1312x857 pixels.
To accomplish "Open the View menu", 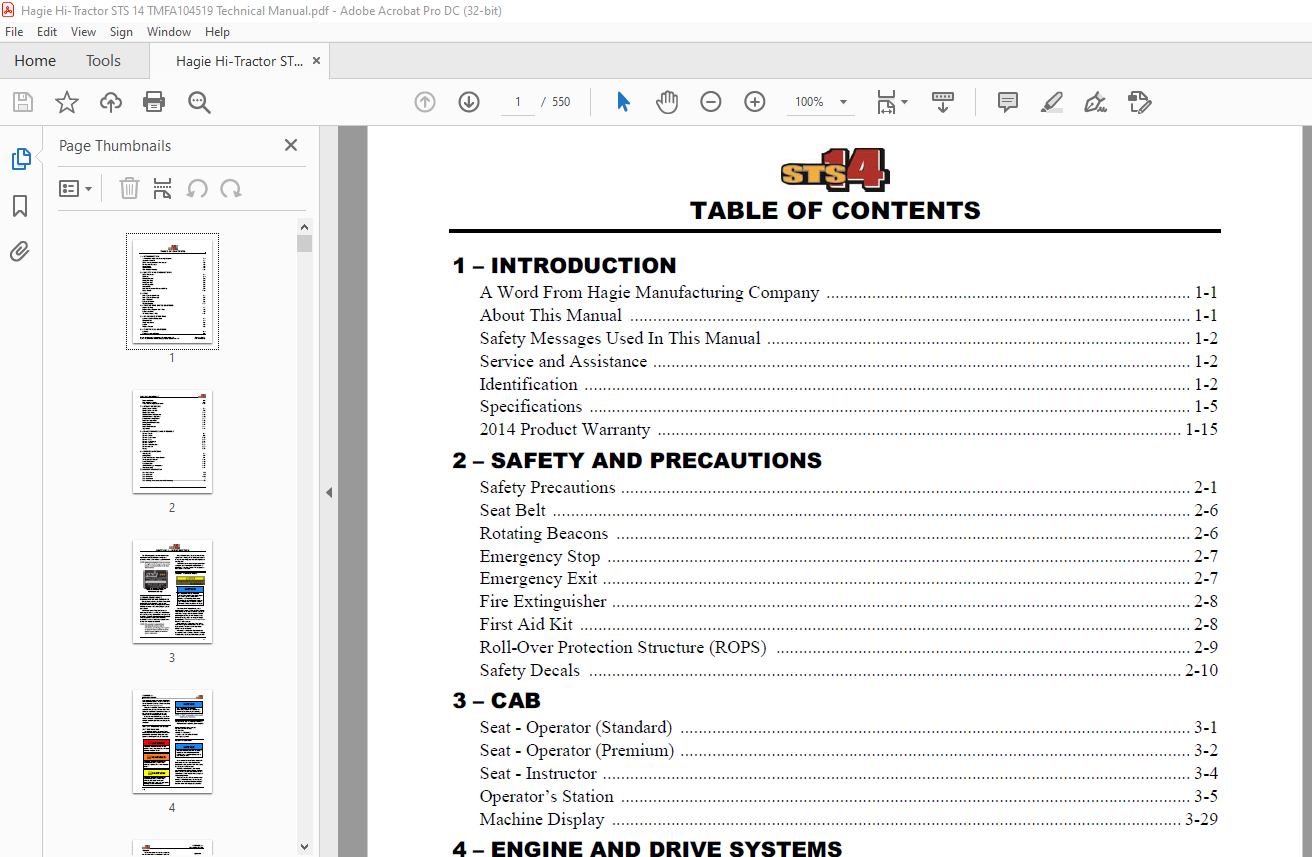I will click(83, 32).
